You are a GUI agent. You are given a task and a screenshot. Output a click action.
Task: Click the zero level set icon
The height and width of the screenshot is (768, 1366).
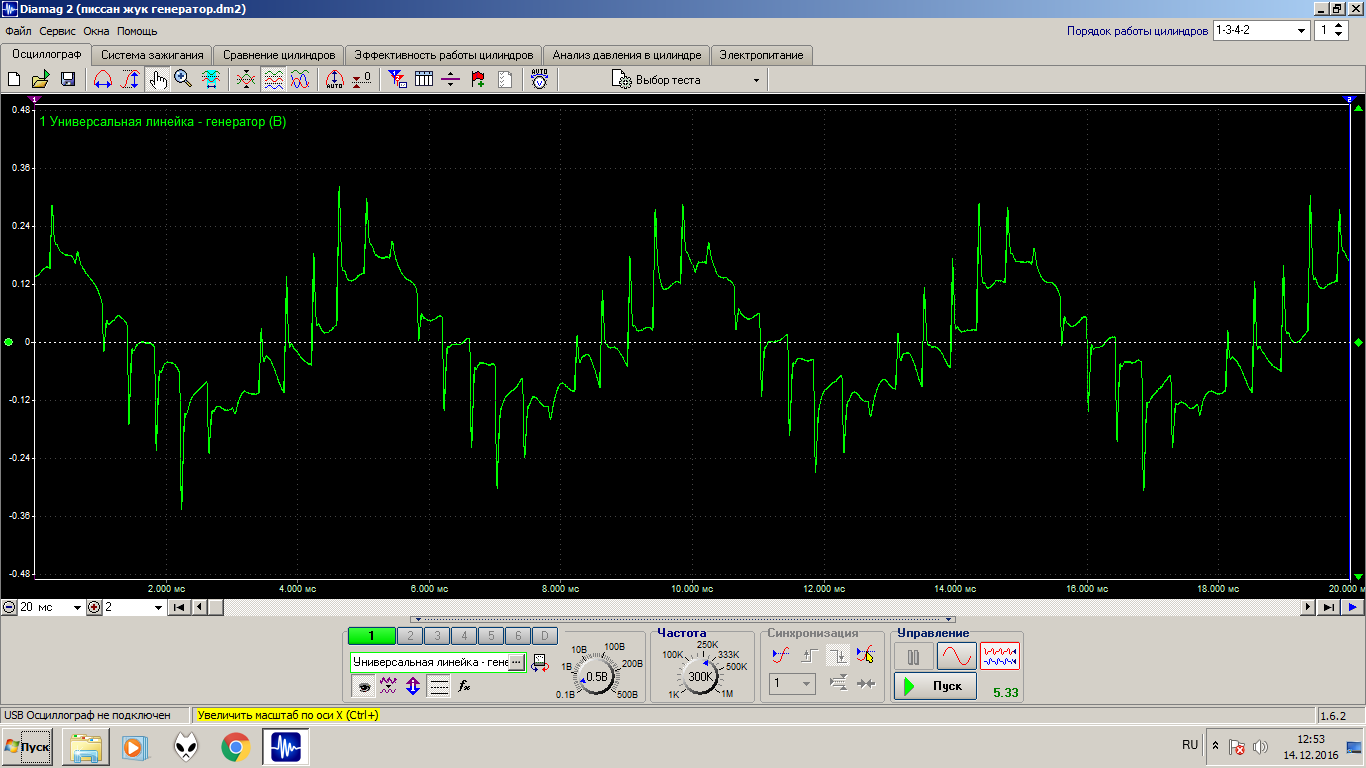click(362, 79)
